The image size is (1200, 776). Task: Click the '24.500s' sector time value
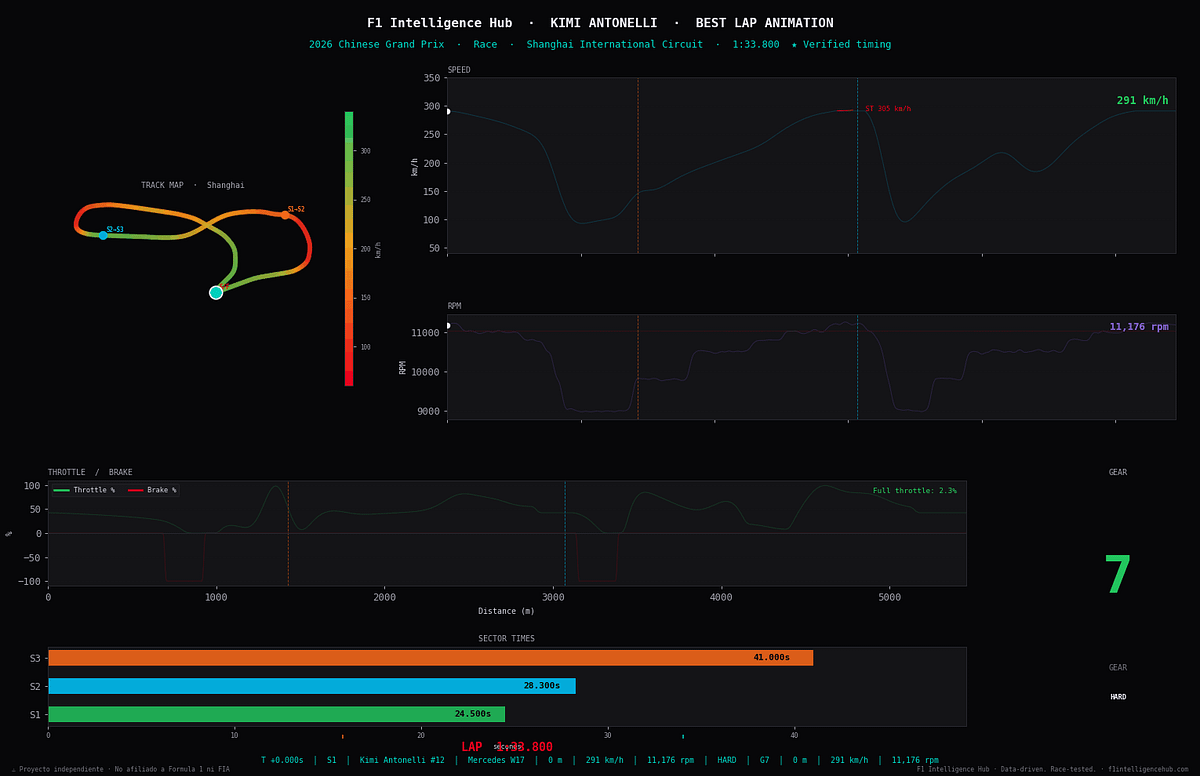point(473,714)
